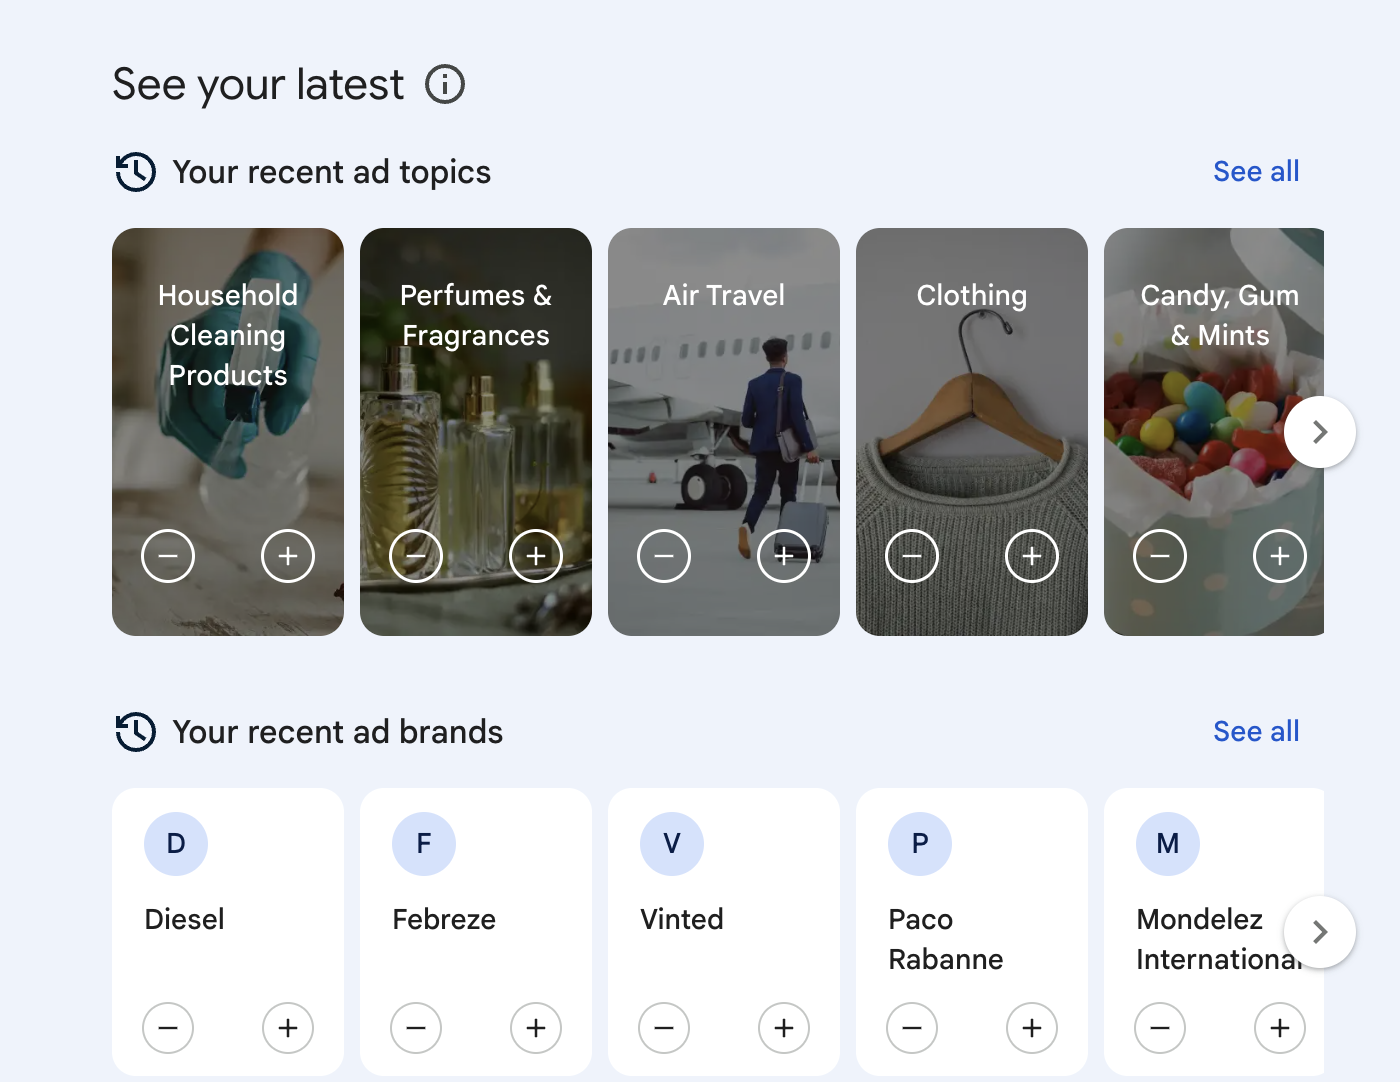1400x1082 pixels.
Task: Click plus on Perfumes & Fragrances card
Action: pyautogui.click(x=536, y=556)
